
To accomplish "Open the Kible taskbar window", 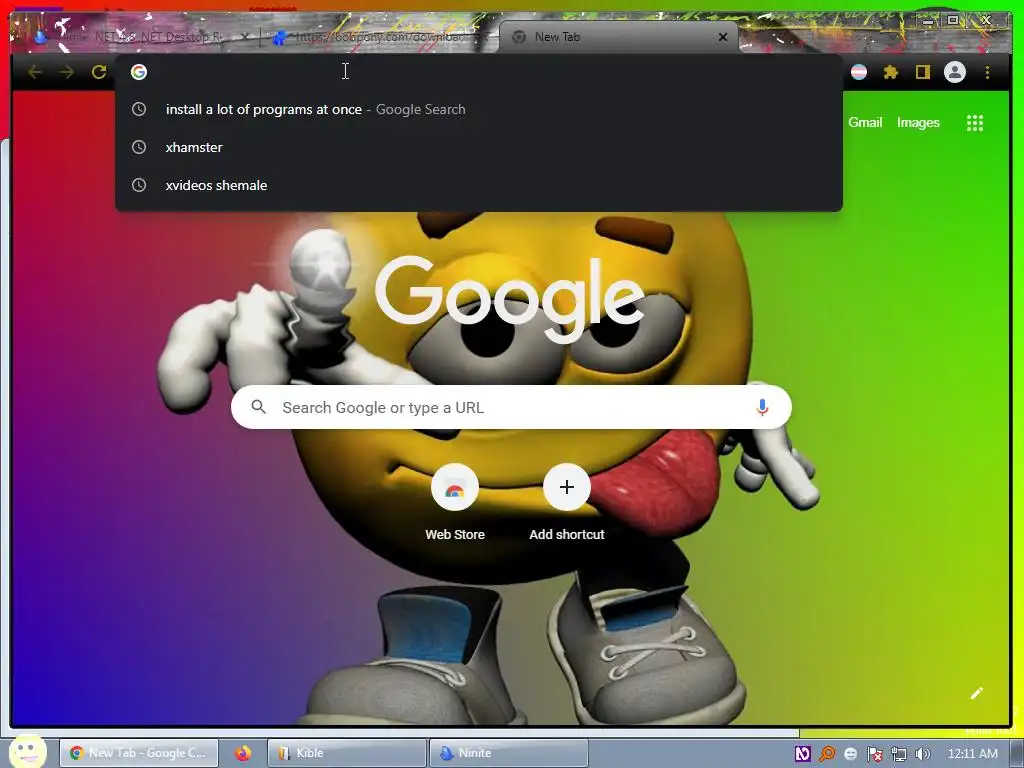I will (x=347, y=753).
